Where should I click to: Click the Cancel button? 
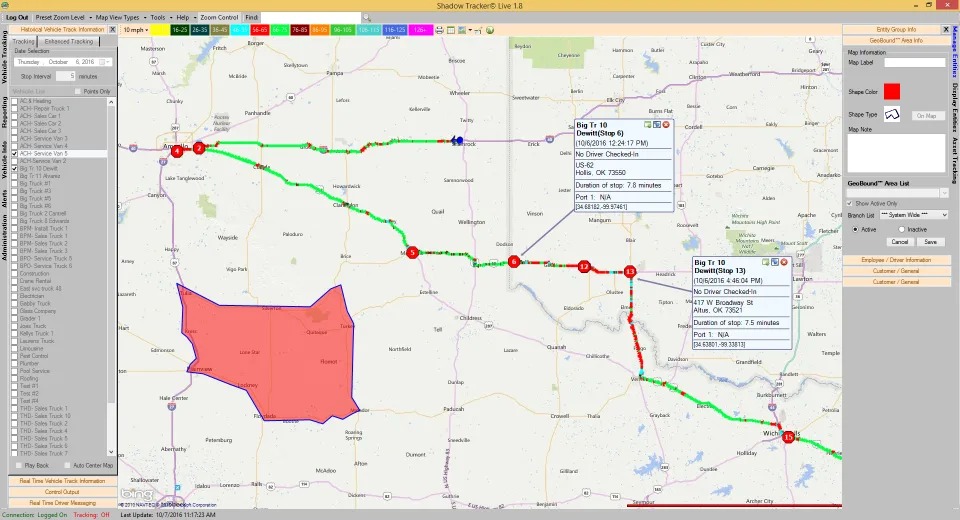pos(899,242)
